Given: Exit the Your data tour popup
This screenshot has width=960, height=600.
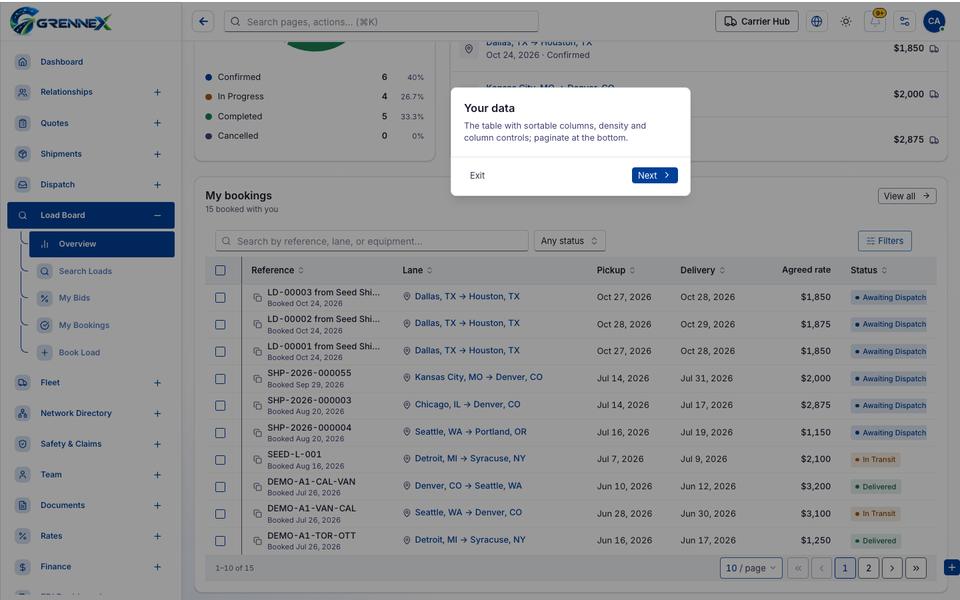Looking at the screenshot, I should tap(478, 175).
